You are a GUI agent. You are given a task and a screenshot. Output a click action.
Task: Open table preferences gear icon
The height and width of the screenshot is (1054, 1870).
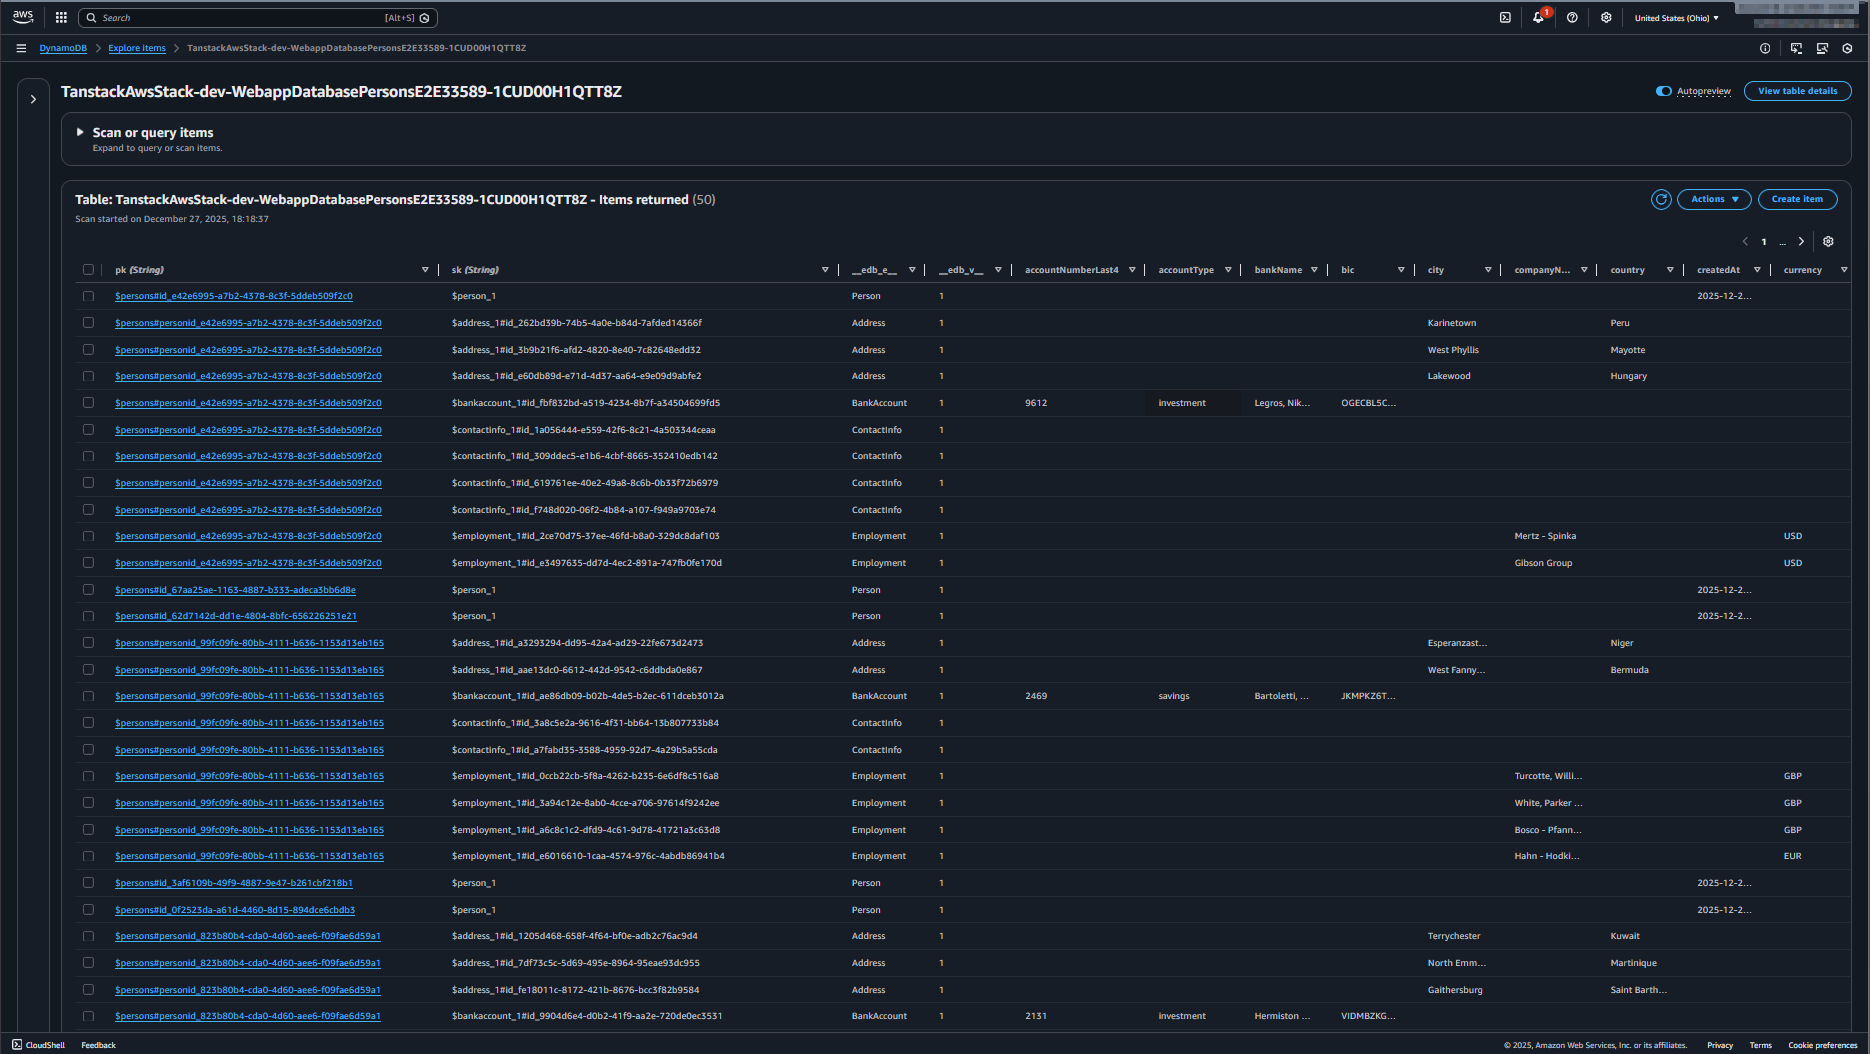(x=1828, y=242)
